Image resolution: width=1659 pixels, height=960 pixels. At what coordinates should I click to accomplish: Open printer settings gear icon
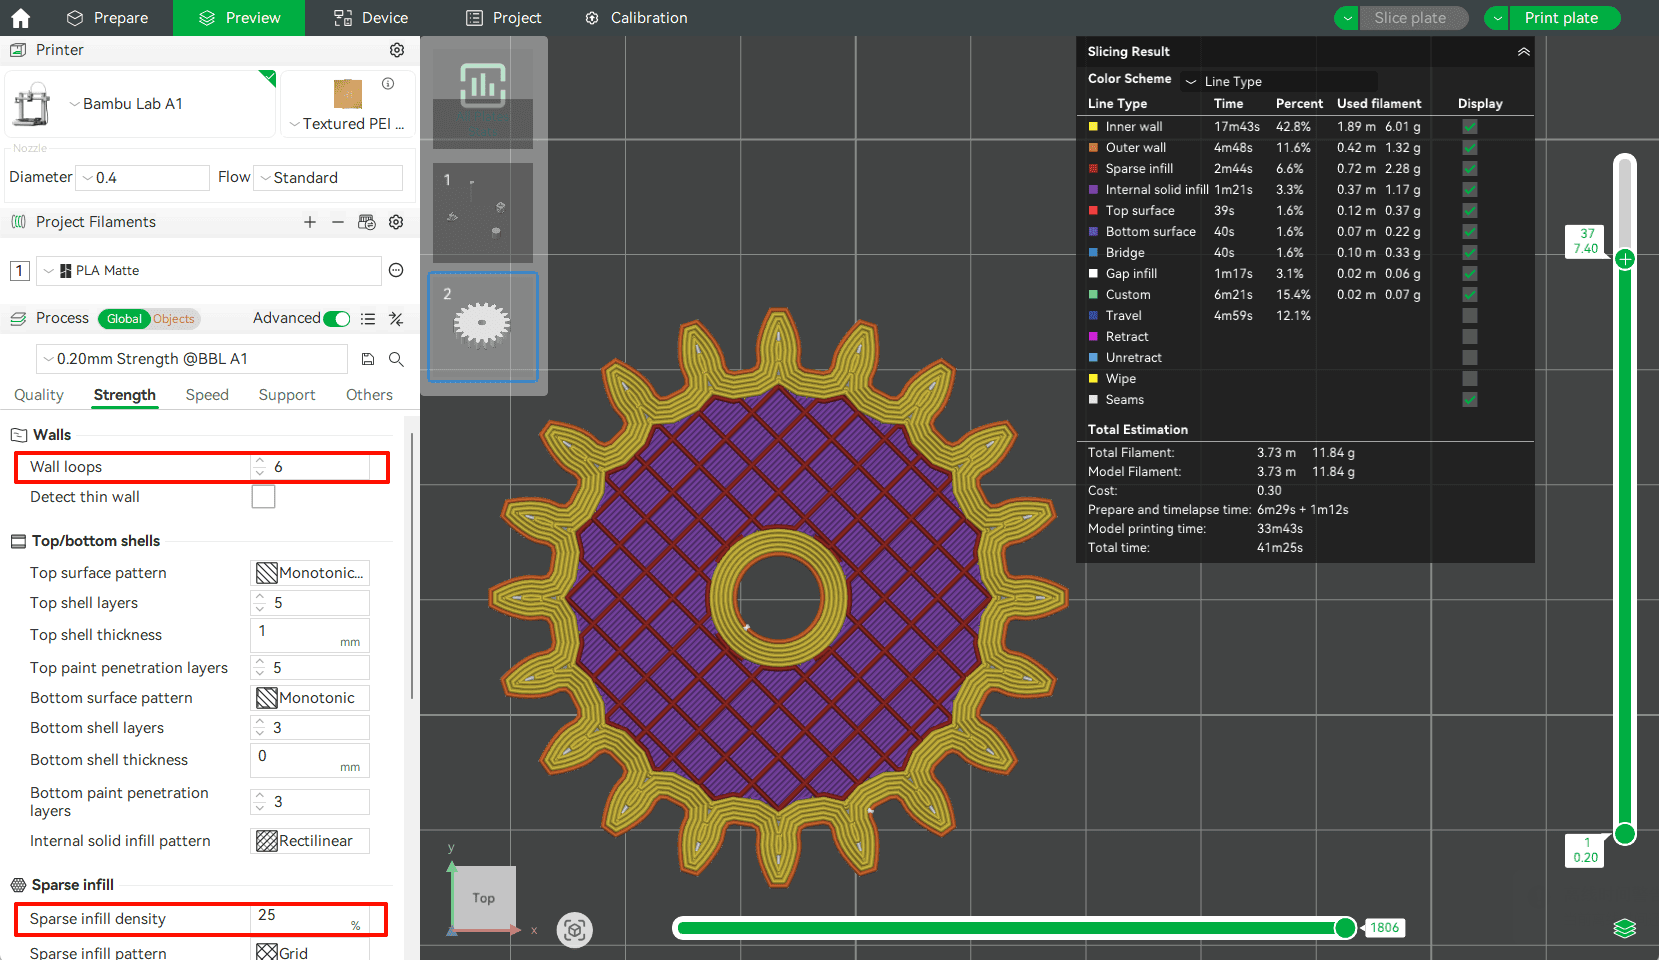tap(397, 50)
